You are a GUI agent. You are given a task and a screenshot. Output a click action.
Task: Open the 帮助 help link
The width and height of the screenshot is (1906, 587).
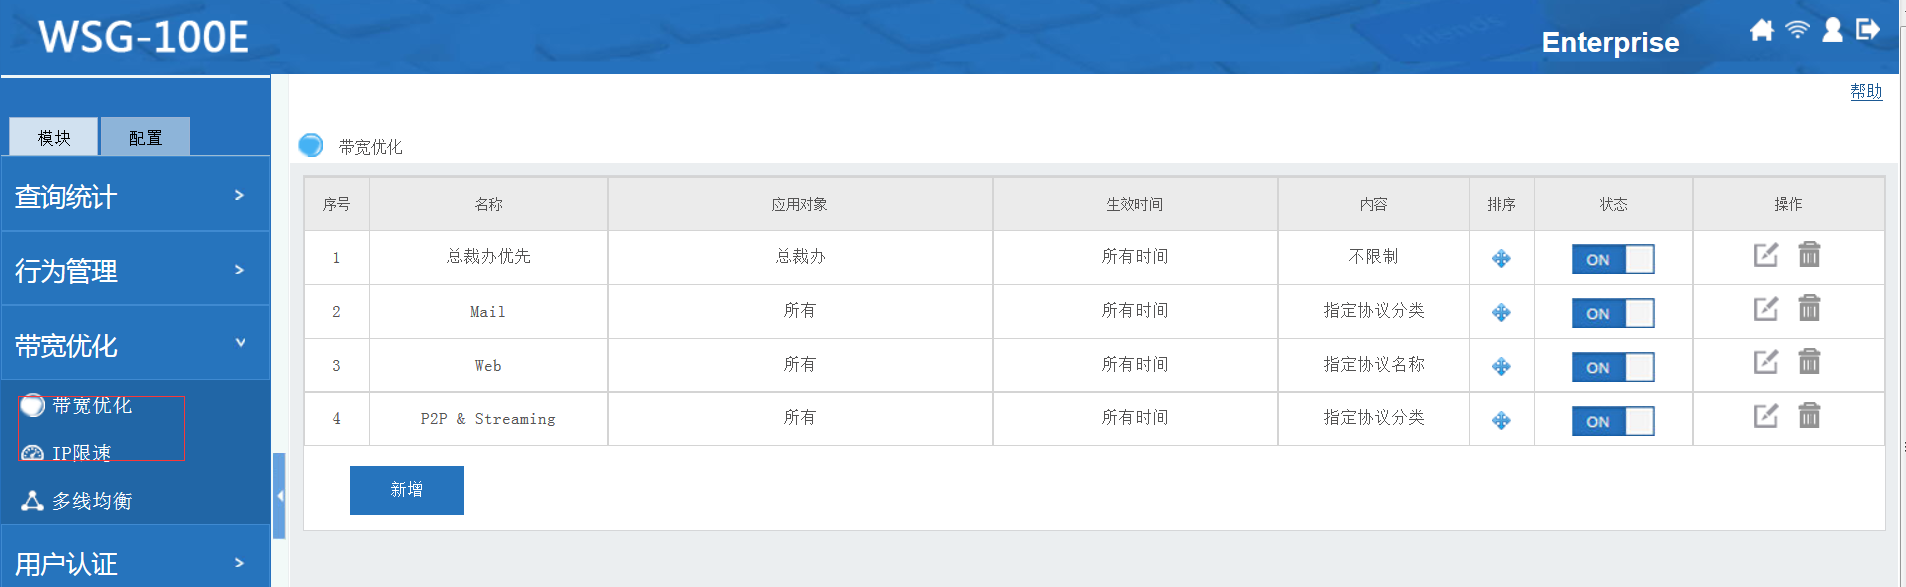pyautogui.click(x=1865, y=91)
